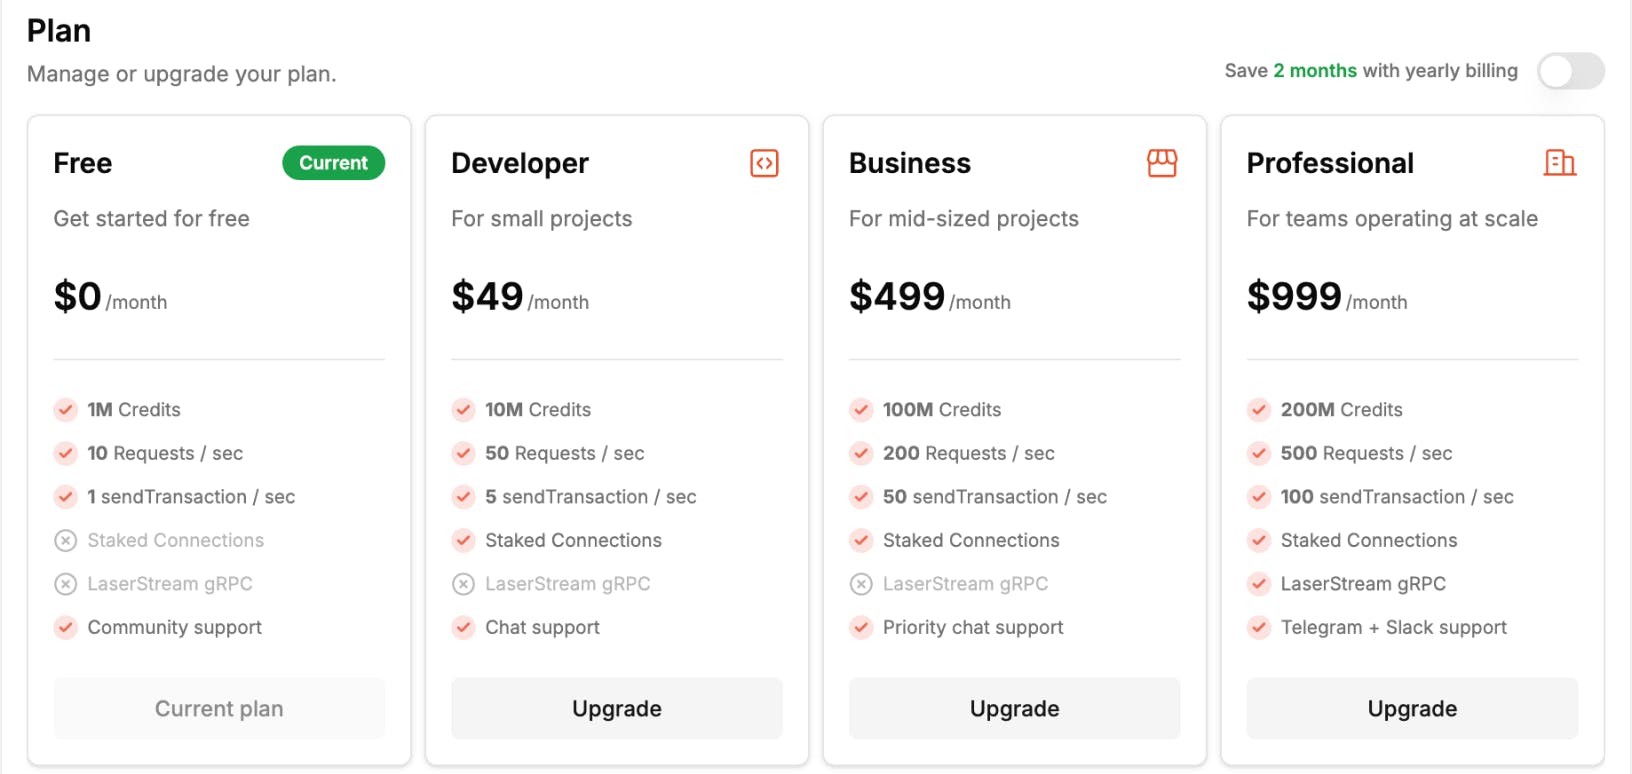Click the disabled LaserStream gRPC icon on Business plan

(x=861, y=583)
